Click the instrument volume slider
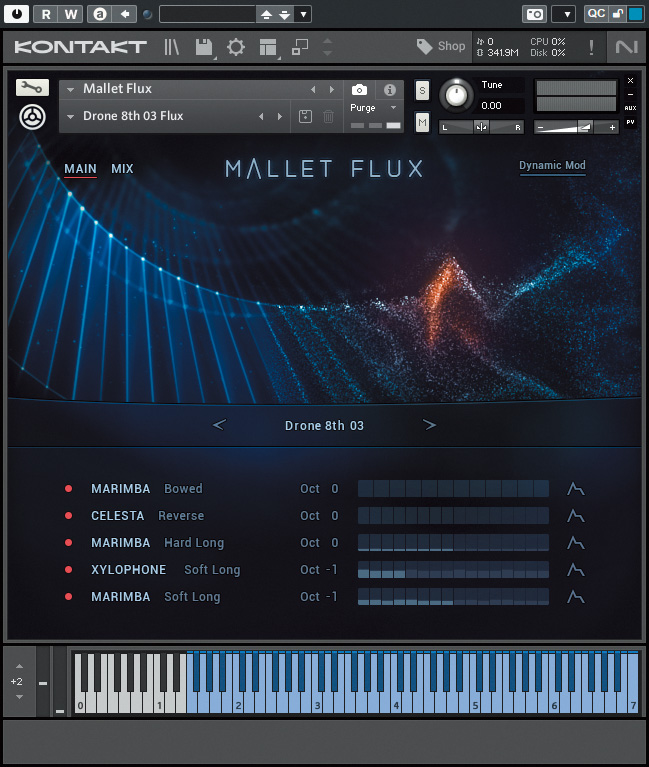The height and width of the screenshot is (767, 649). (576, 127)
